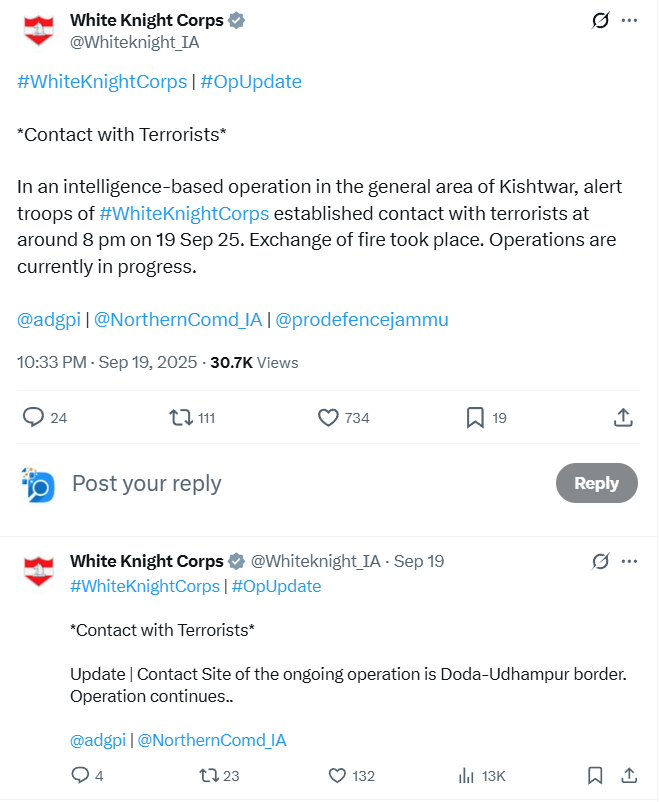Repost the Doda-Udhampur update reply
This screenshot has width=659, height=802.
208,775
